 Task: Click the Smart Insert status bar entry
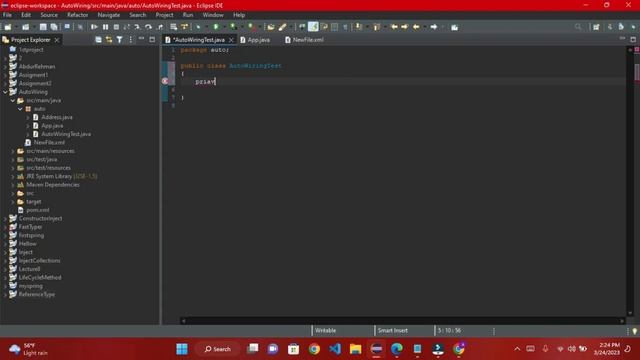point(393,331)
